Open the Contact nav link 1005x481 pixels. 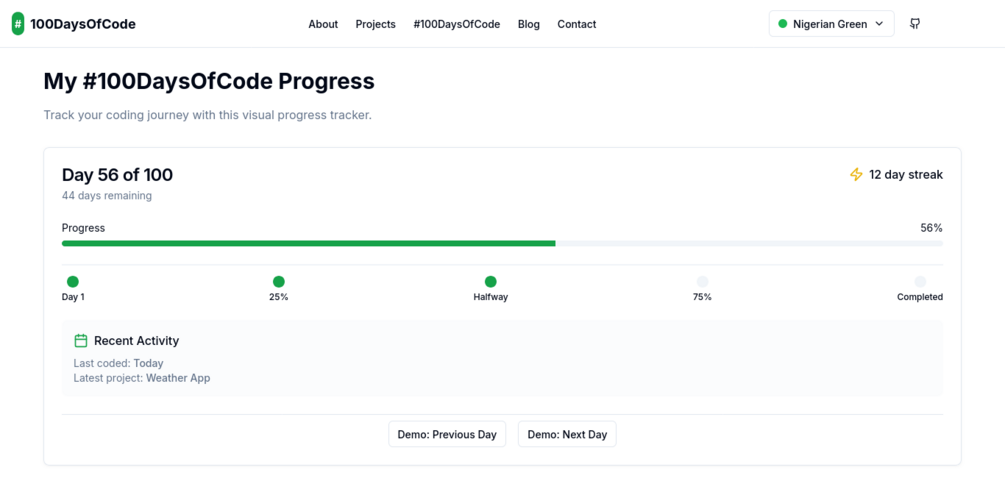coord(576,24)
